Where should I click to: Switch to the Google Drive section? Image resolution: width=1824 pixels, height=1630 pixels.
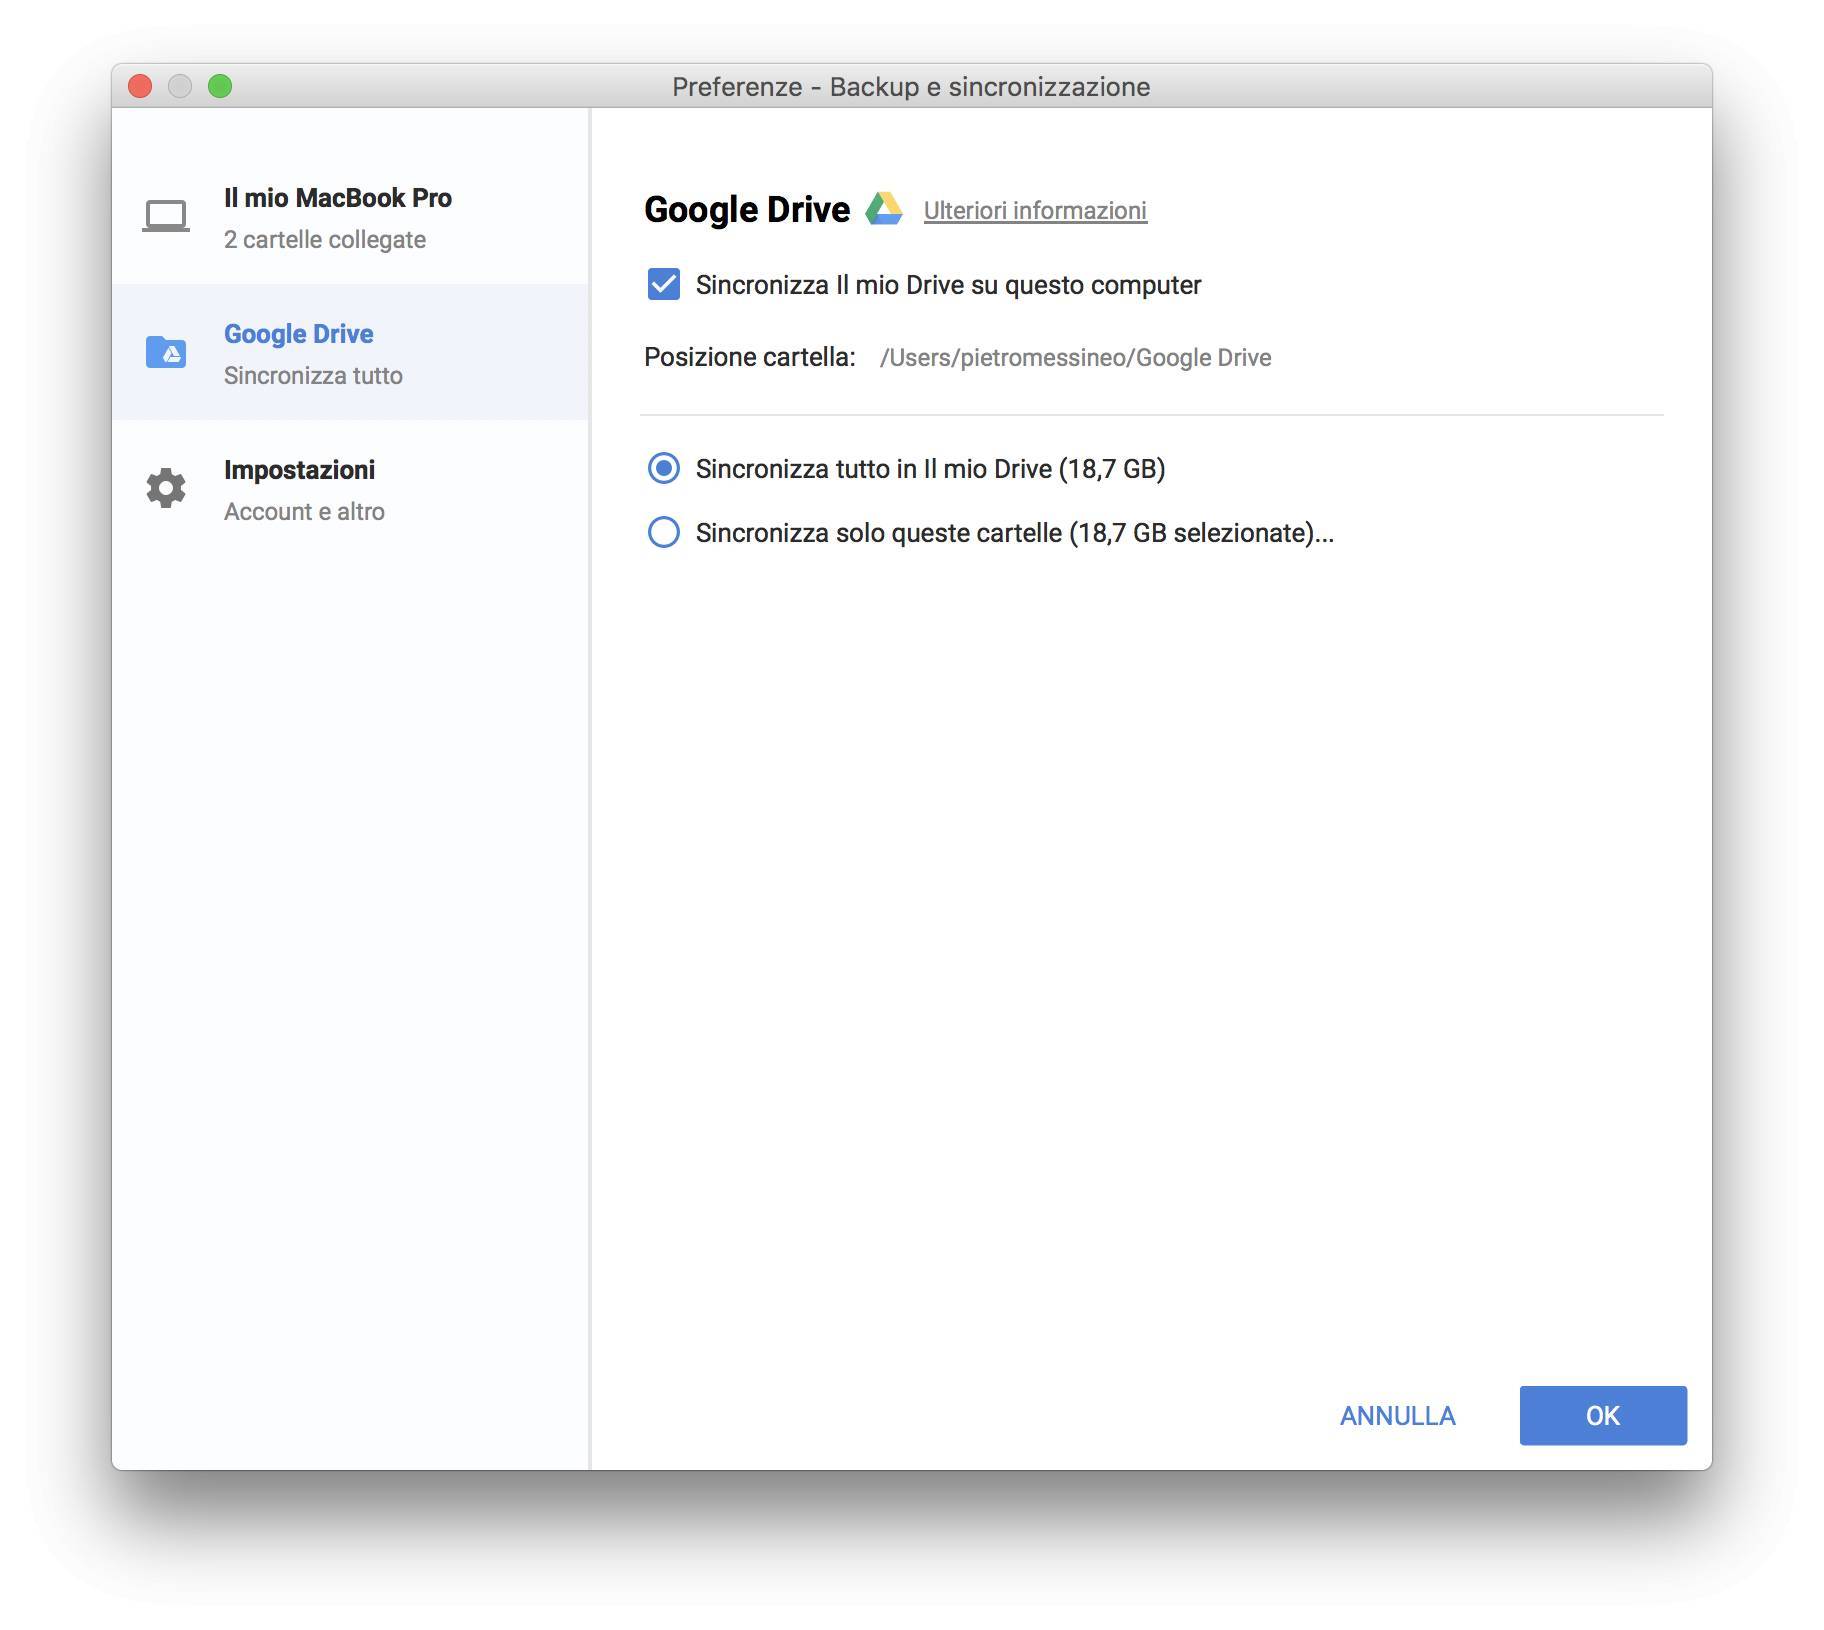pyautogui.click(x=350, y=352)
